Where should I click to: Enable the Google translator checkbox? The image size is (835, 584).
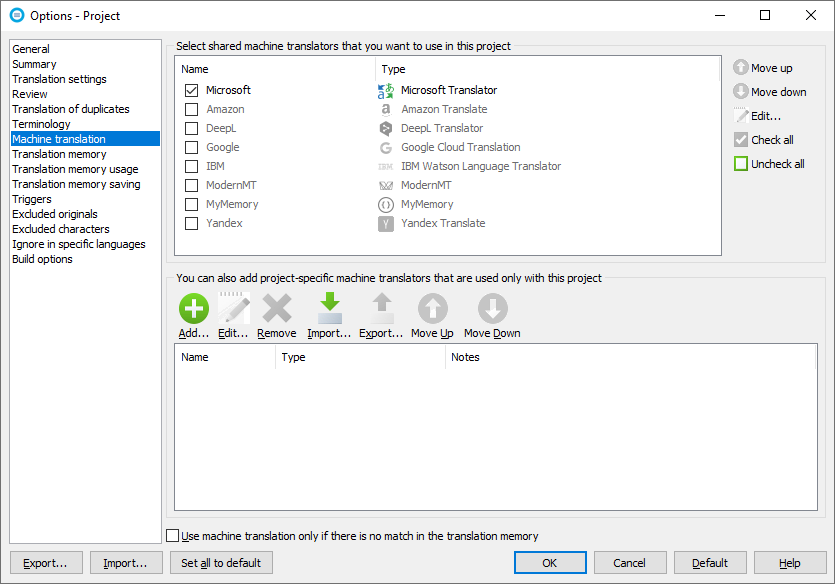[191, 147]
